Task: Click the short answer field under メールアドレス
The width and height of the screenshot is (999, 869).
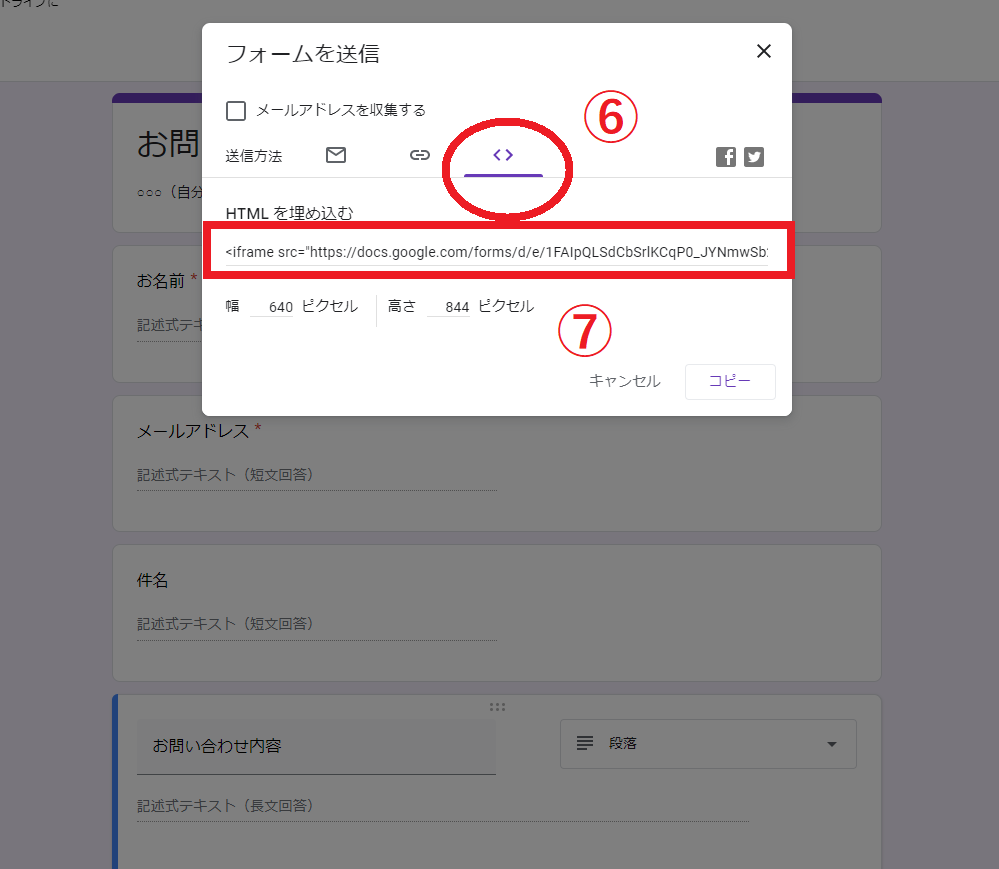Action: pos(317,475)
